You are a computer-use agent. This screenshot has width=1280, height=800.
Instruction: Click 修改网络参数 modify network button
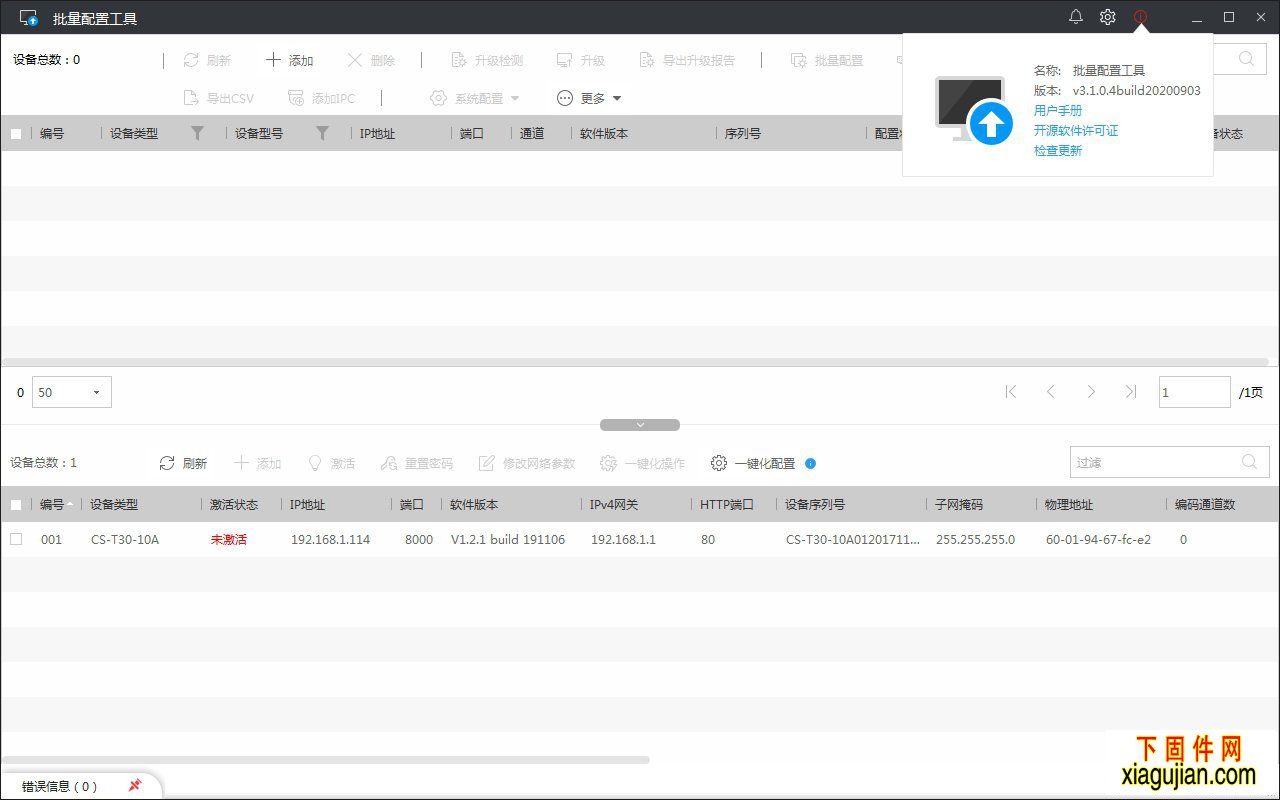tap(527, 463)
